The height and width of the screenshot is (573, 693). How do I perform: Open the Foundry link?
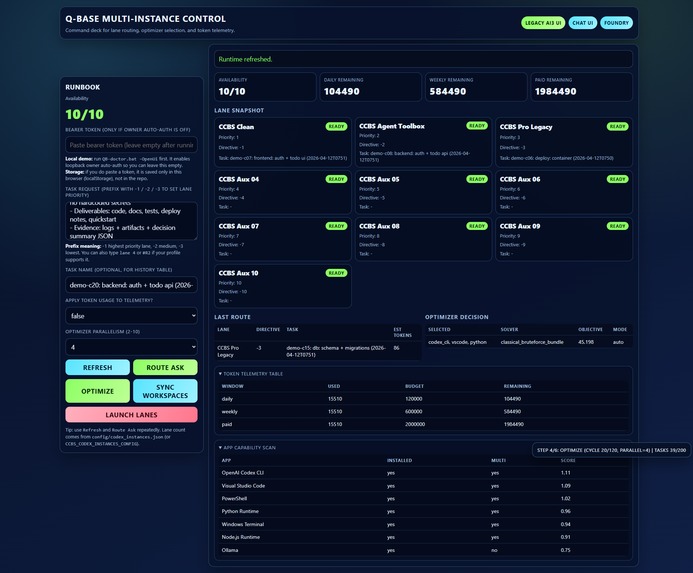point(616,23)
